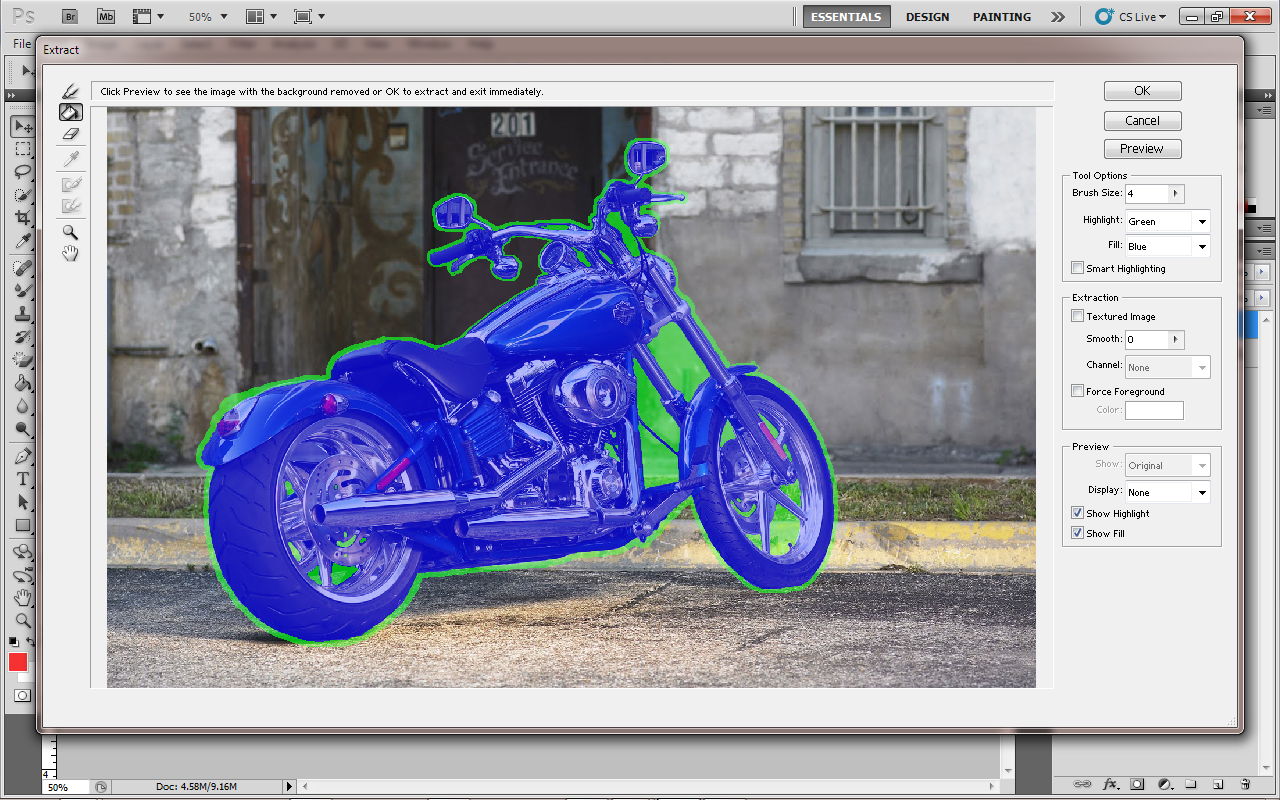Click the Preview button
Screen dimensions: 1280x800
(x=1142, y=149)
